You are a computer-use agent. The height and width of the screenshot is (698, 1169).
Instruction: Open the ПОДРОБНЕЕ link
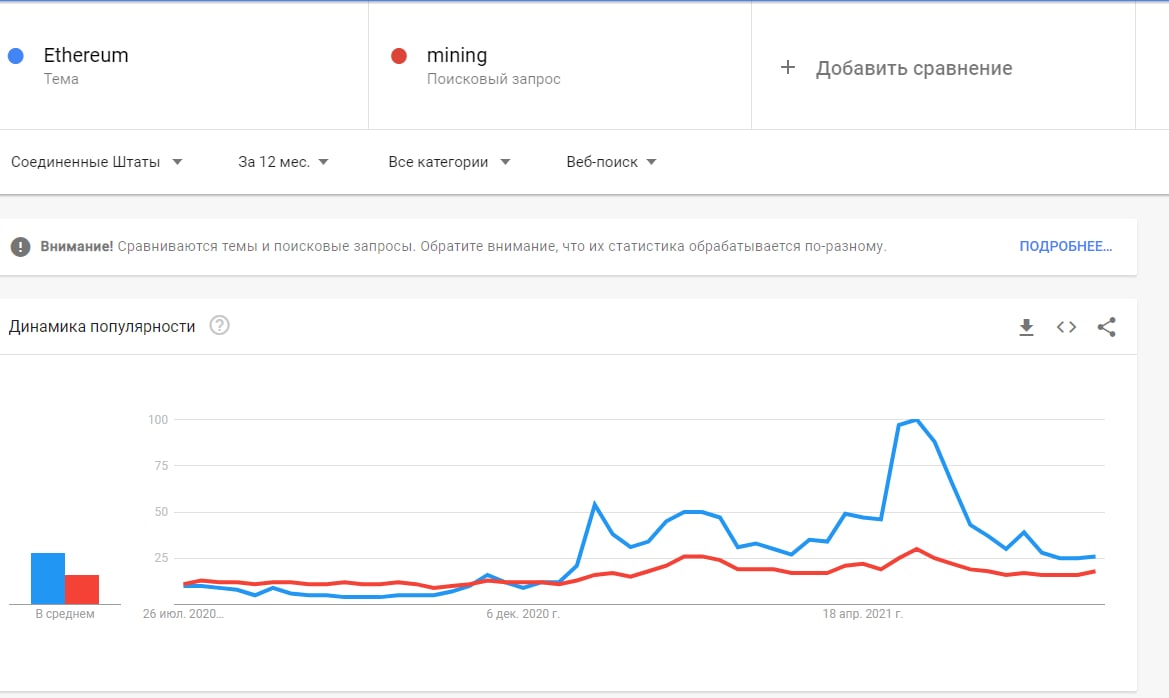(1065, 247)
